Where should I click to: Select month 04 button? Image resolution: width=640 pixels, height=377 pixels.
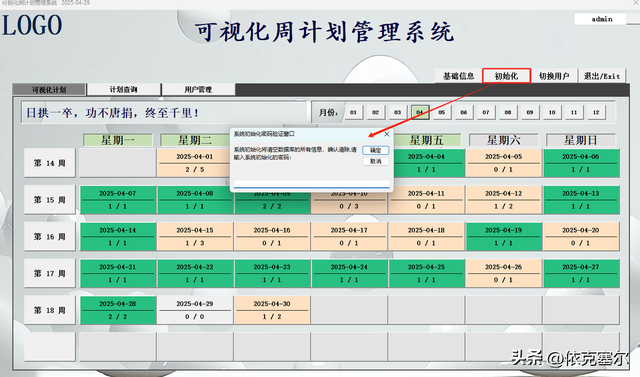click(x=420, y=112)
